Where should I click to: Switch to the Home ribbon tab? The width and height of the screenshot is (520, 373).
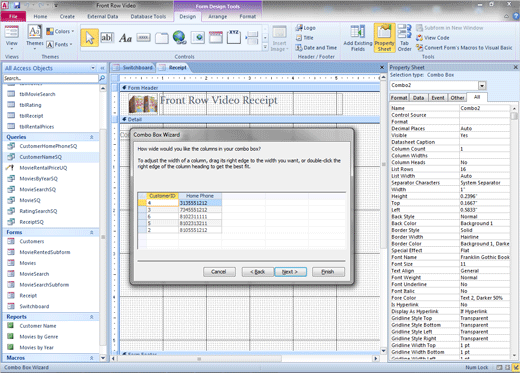coord(40,16)
